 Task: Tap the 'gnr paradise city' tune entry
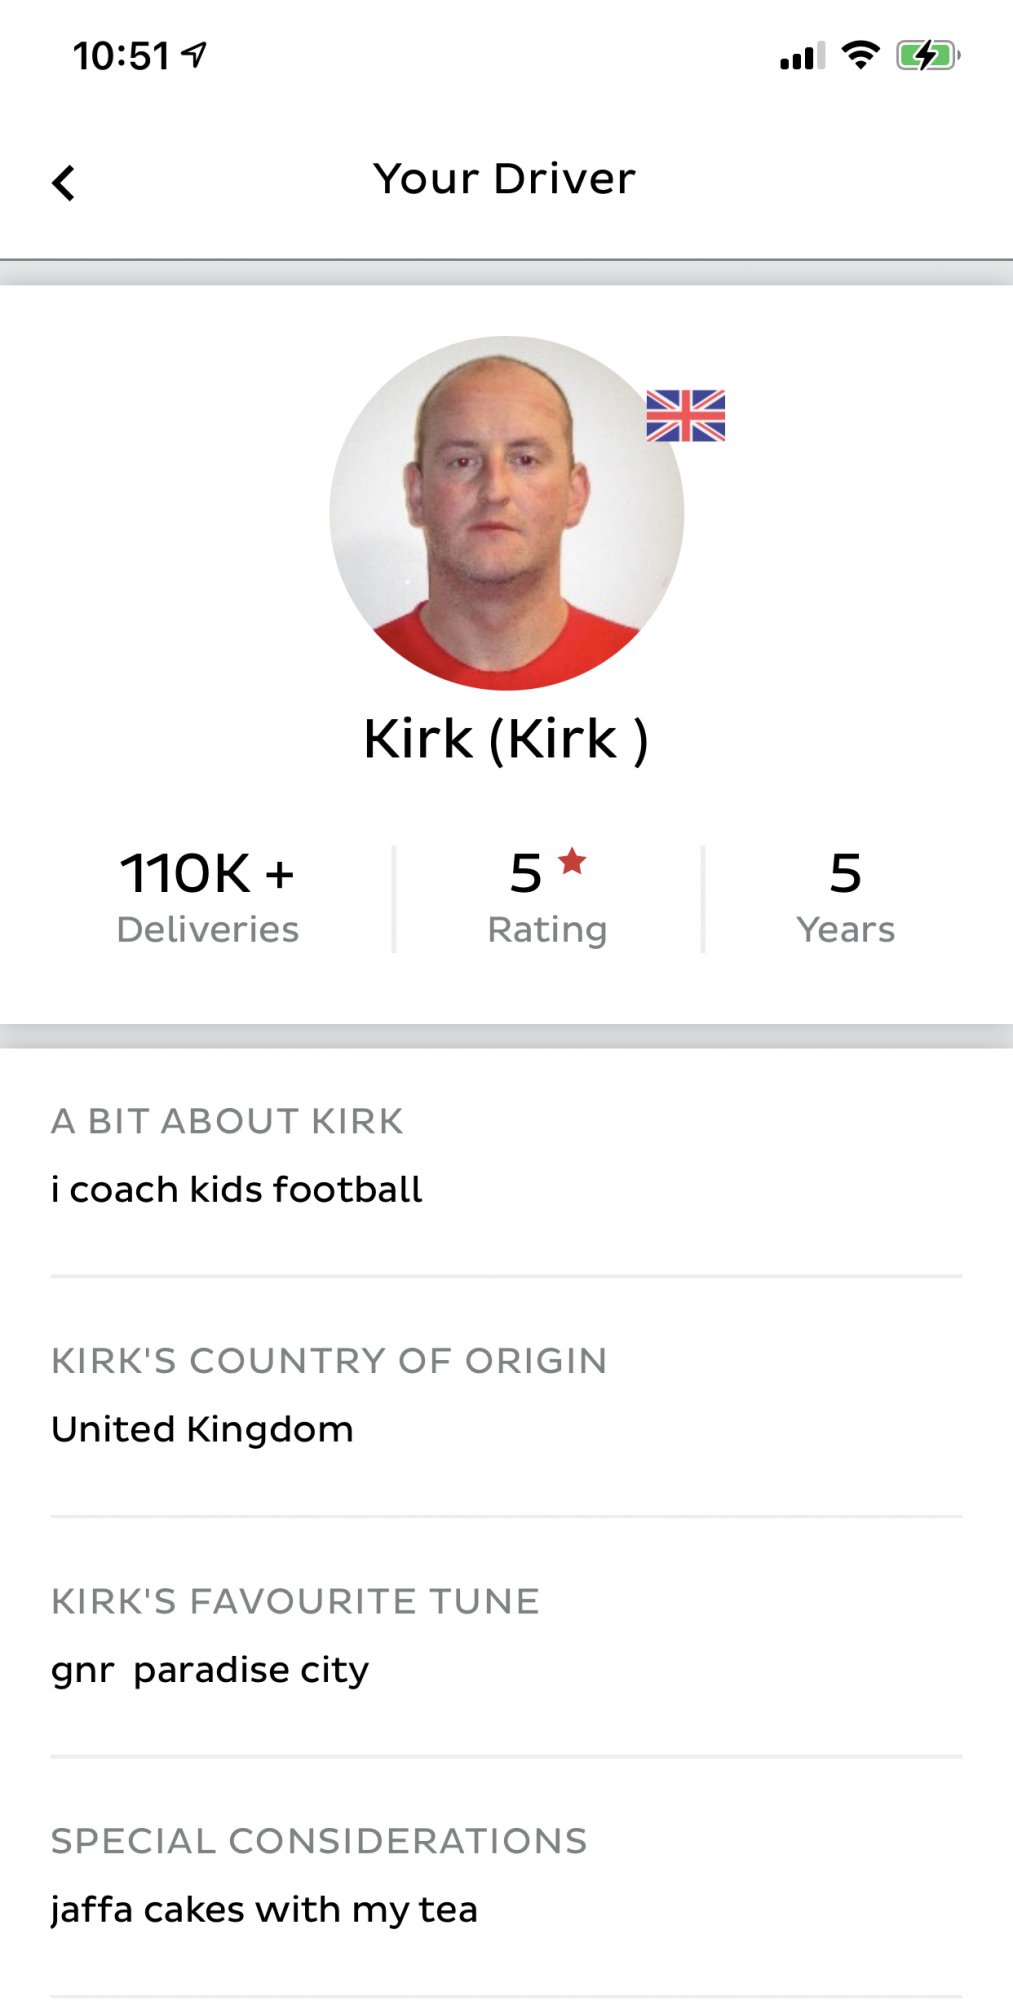click(210, 1670)
